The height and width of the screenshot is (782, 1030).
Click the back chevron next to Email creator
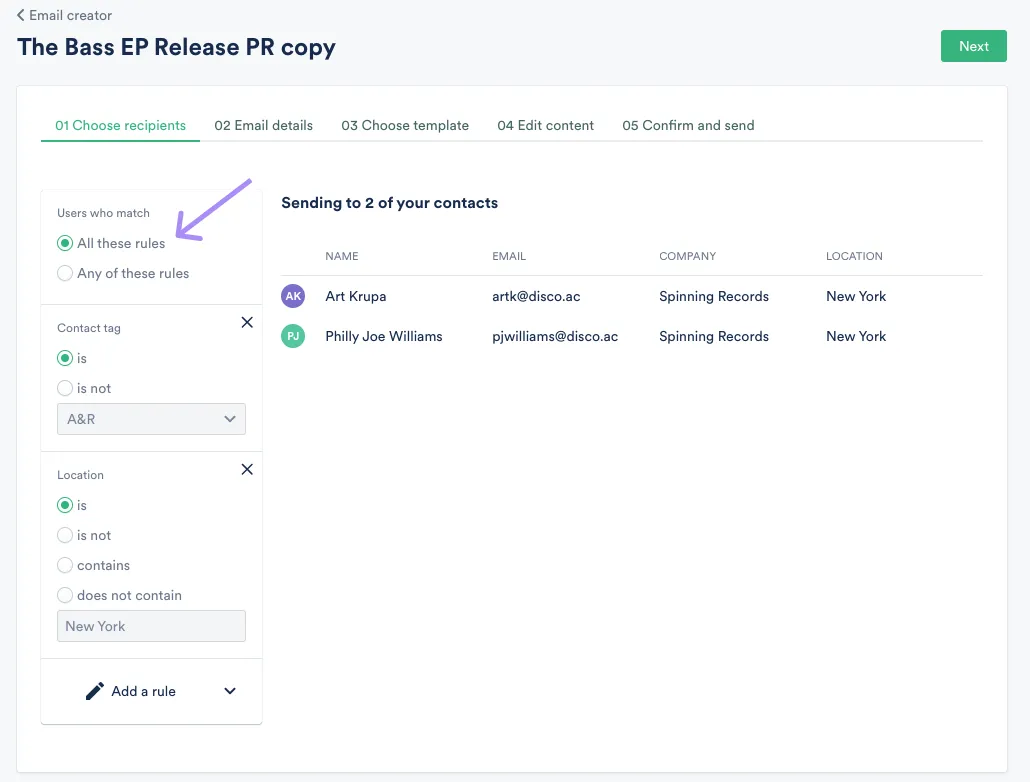(x=18, y=15)
